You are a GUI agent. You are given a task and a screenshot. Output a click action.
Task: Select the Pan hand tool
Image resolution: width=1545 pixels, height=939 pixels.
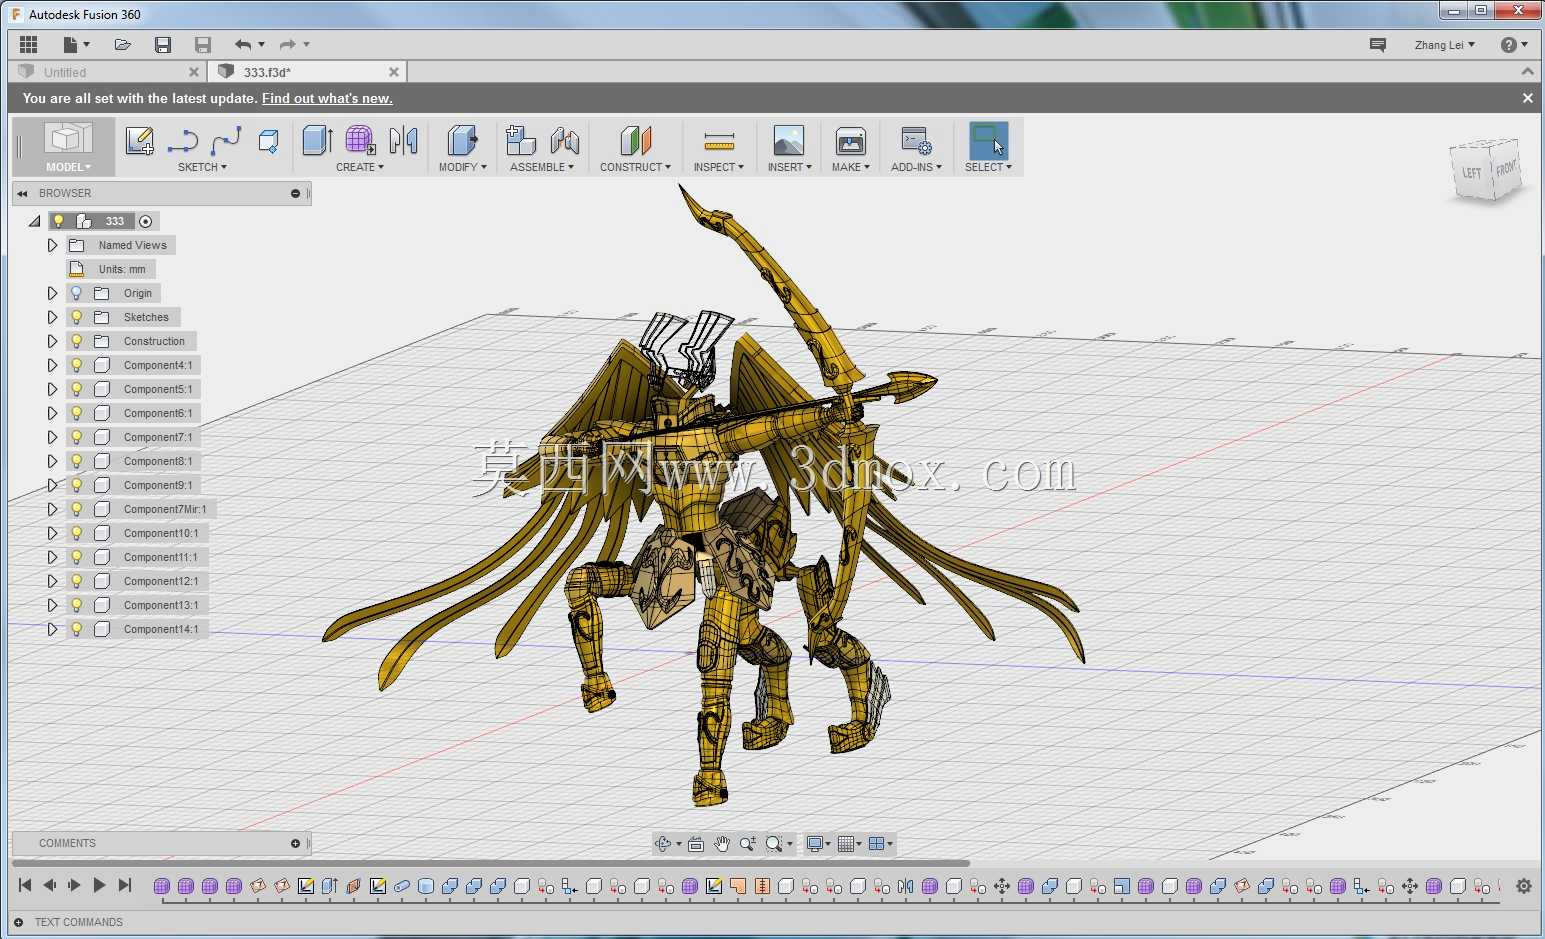[x=722, y=844]
